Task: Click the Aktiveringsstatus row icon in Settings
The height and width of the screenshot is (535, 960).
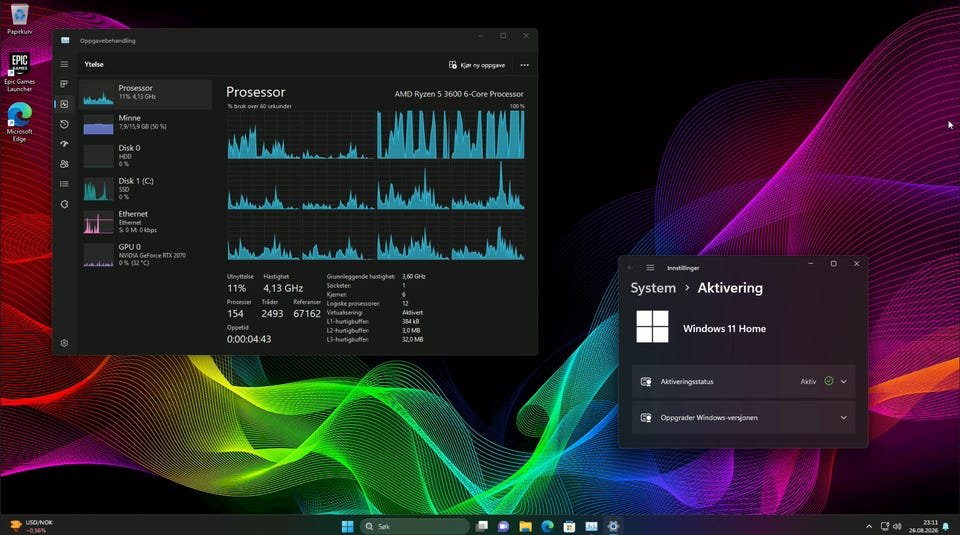Action: point(645,381)
